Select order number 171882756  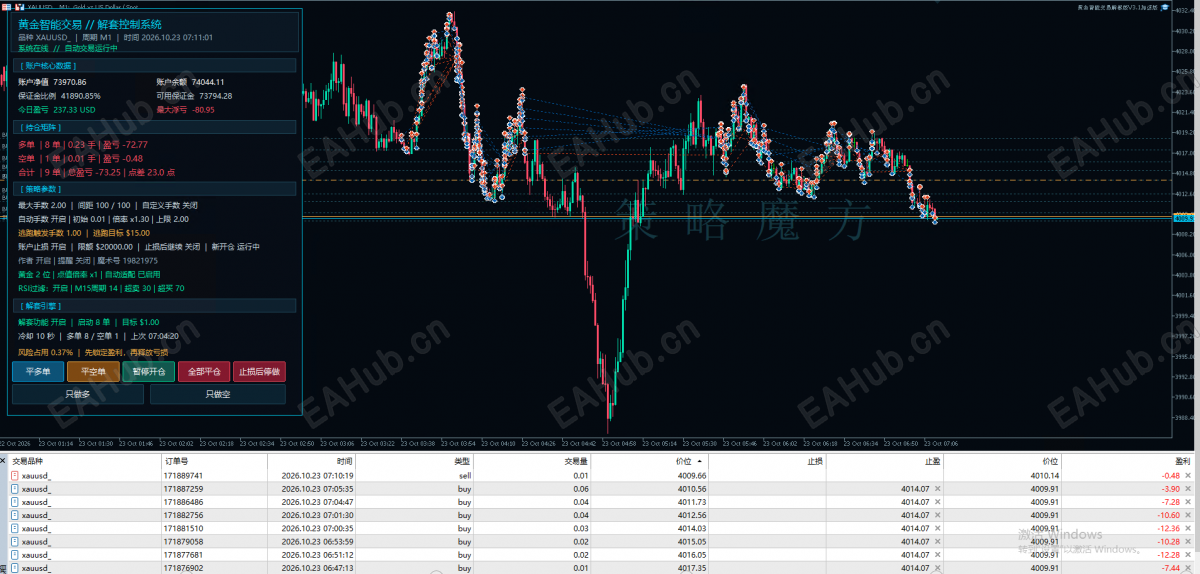point(183,515)
